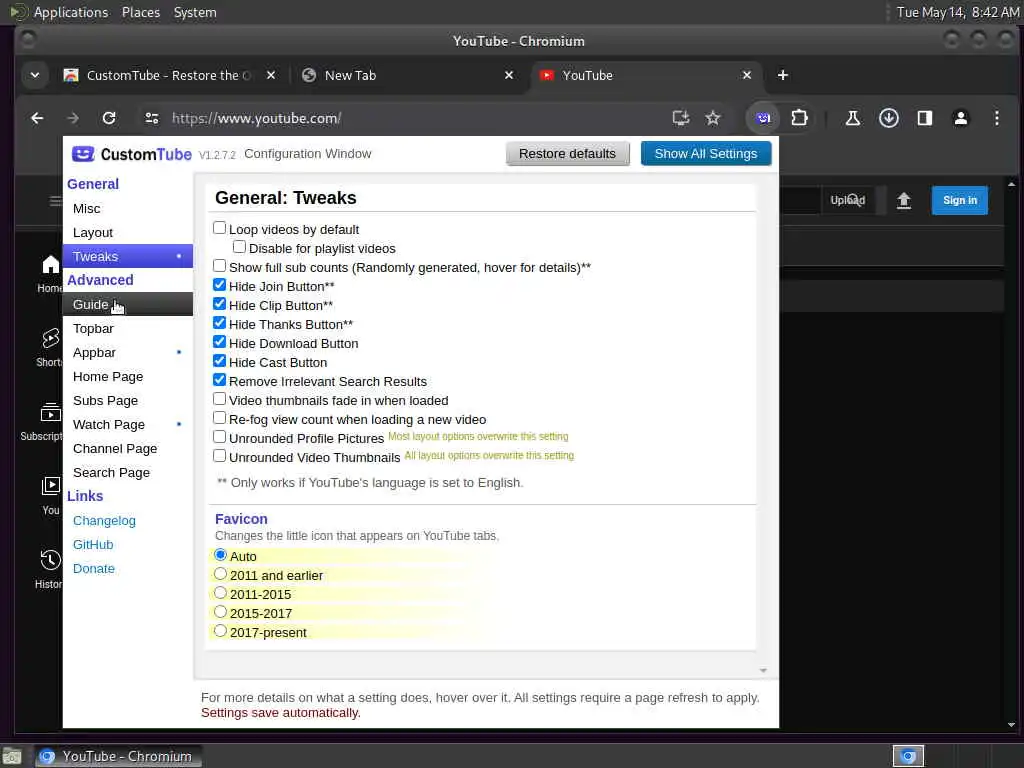Open Subscriptions icon in YouTube sidebar
This screenshot has width=1024, height=768.
pos(50,413)
